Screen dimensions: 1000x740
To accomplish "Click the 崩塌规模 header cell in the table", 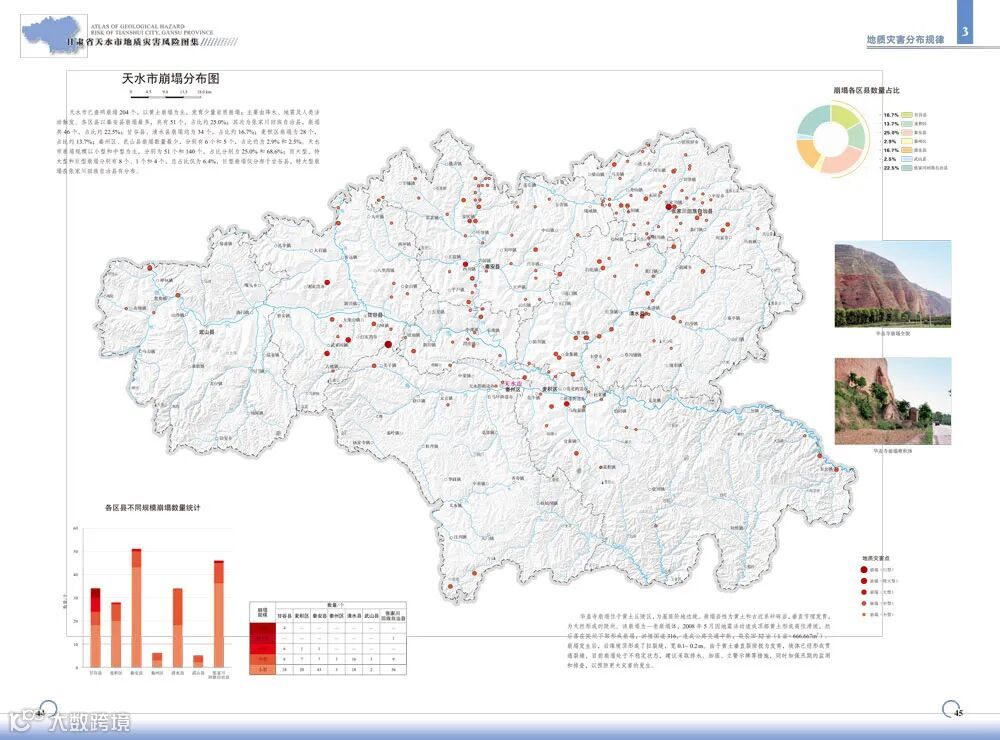I will coord(262,612).
